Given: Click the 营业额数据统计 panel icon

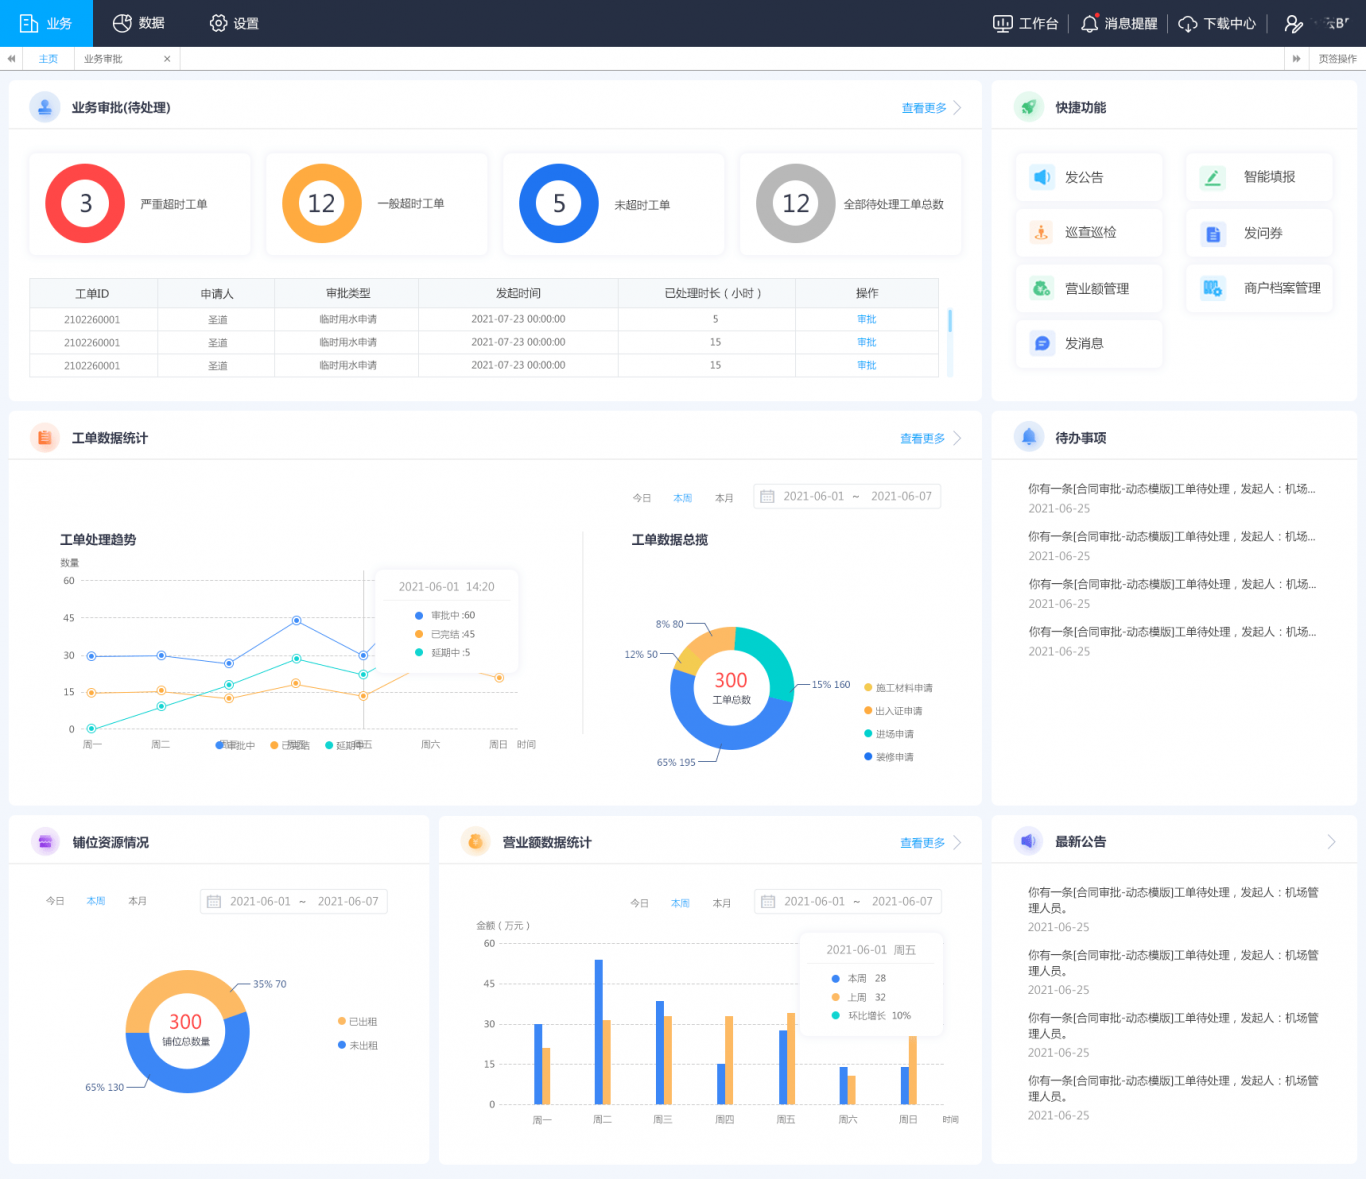Looking at the screenshot, I should [x=476, y=842].
